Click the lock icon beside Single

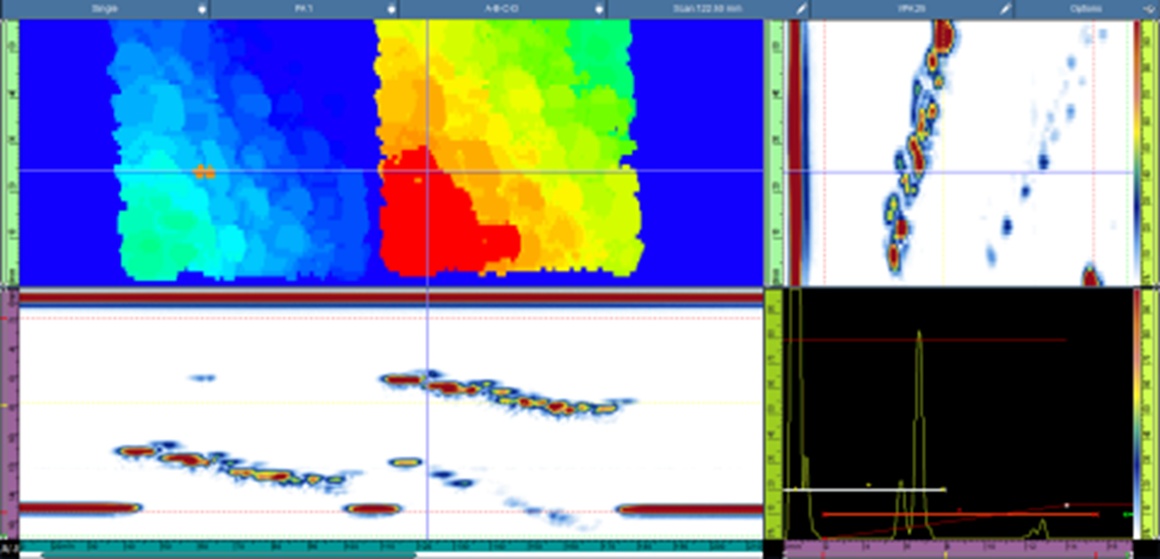tap(203, 8)
